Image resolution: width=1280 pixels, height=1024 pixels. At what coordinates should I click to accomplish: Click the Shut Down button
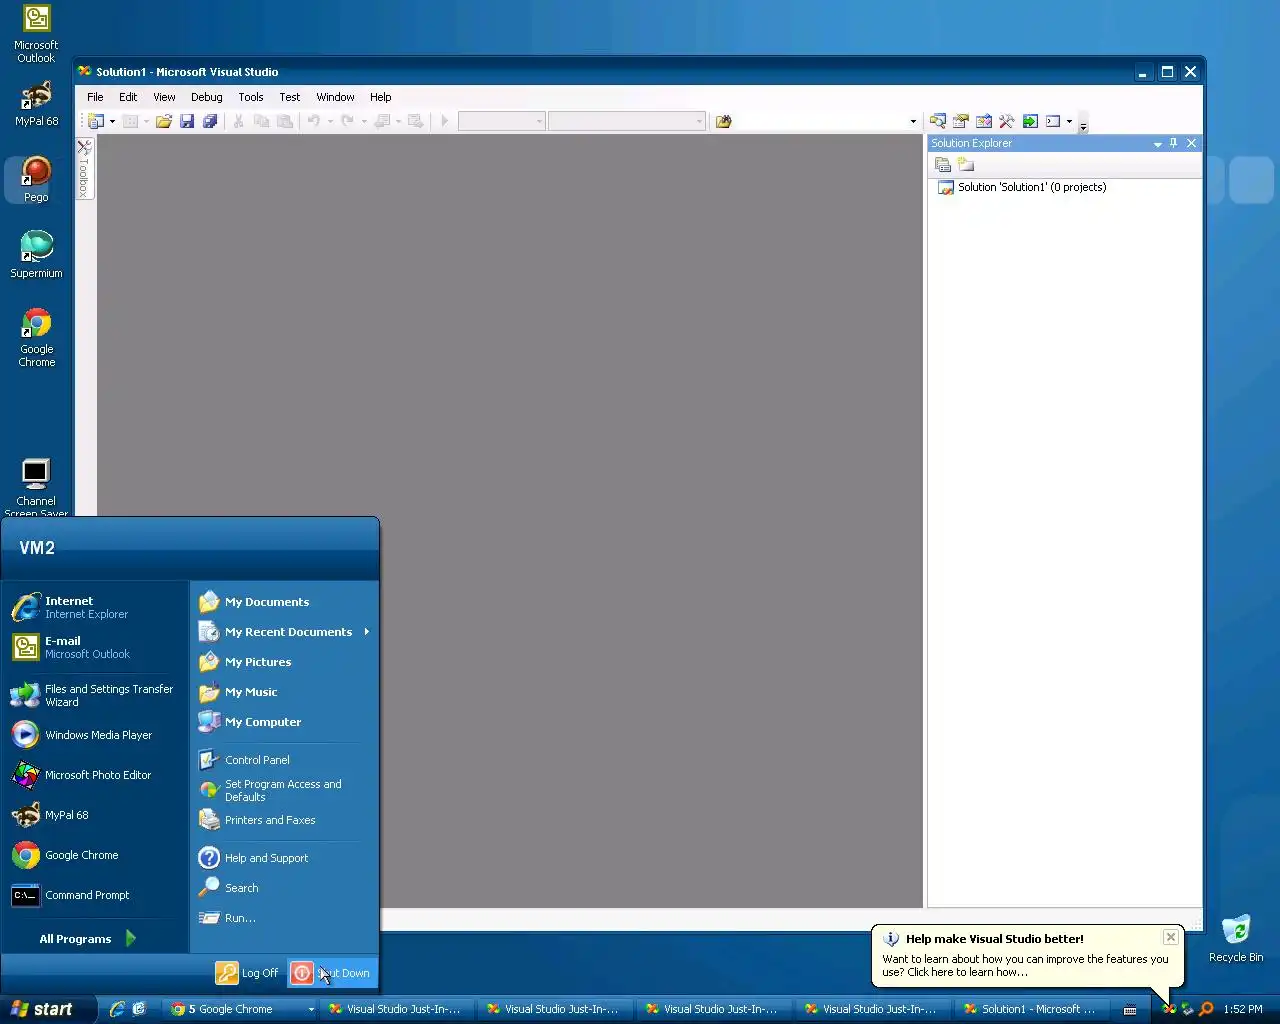(x=332, y=972)
